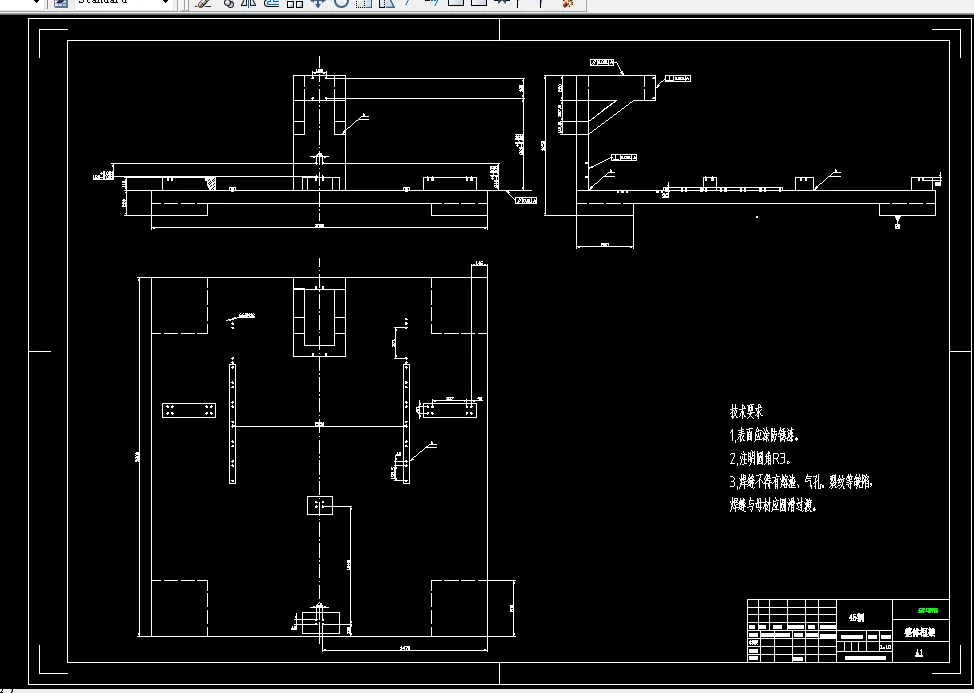Select the Copy tool in Modify toolbar

pyautogui.click(x=228, y=3)
